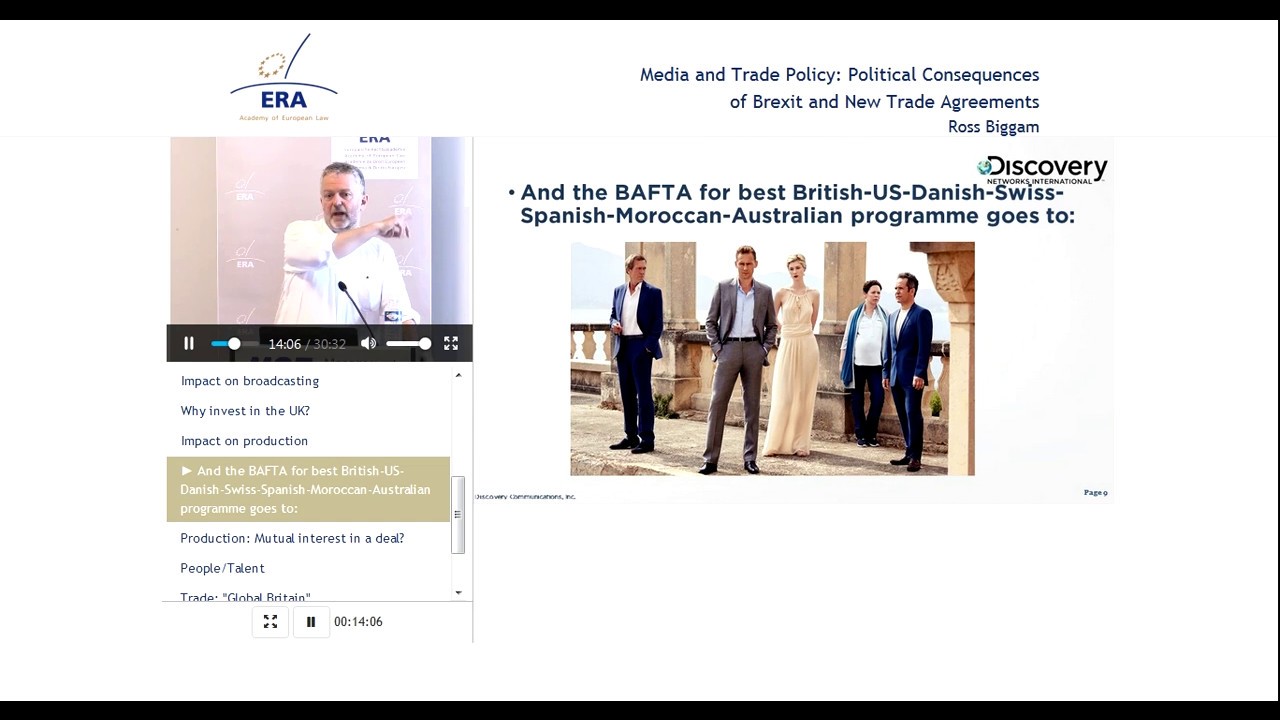This screenshot has height=720, width=1280.
Task: Select the highlighted 'And the BAFTA for best' chapter
Action: pyautogui.click(x=308, y=489)
